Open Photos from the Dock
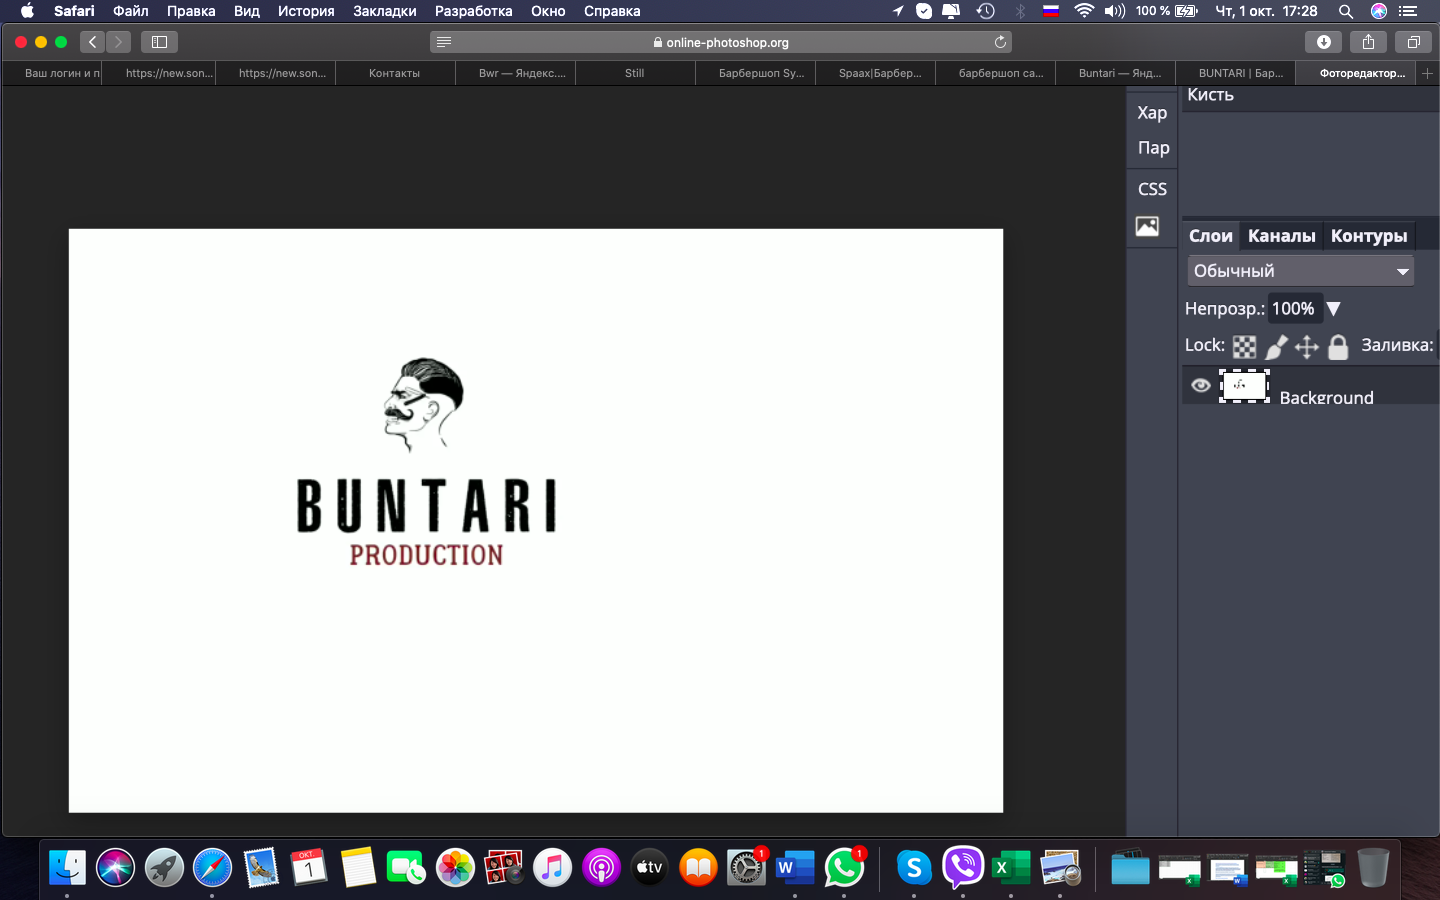The height and width of the screenshot is (900, 1440). (x=455, y=867)
